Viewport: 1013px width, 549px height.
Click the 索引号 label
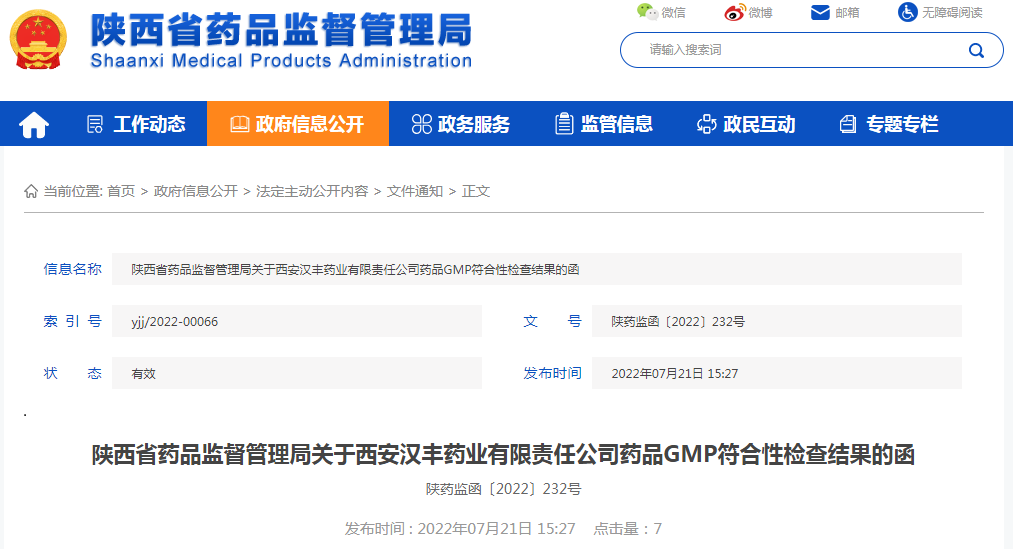point(72,321)
